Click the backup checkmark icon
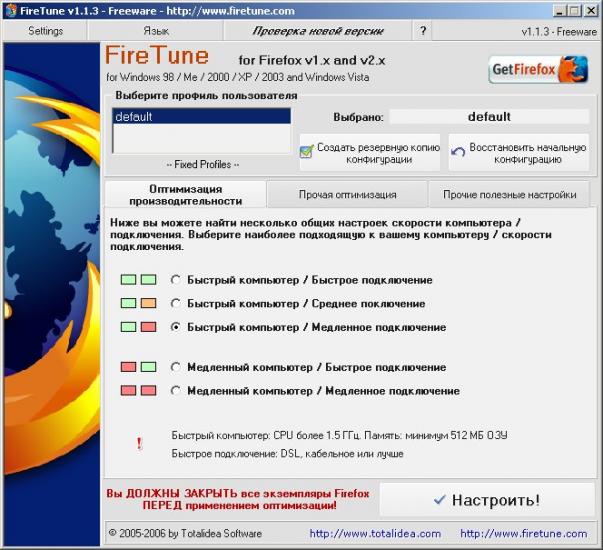The width and height of the screenshot is (603, 550). 306,152
